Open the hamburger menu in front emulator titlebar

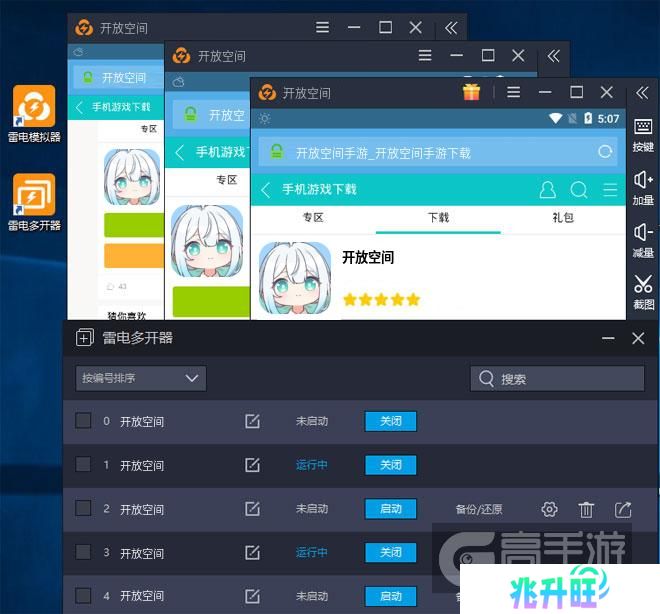(513, 92)
